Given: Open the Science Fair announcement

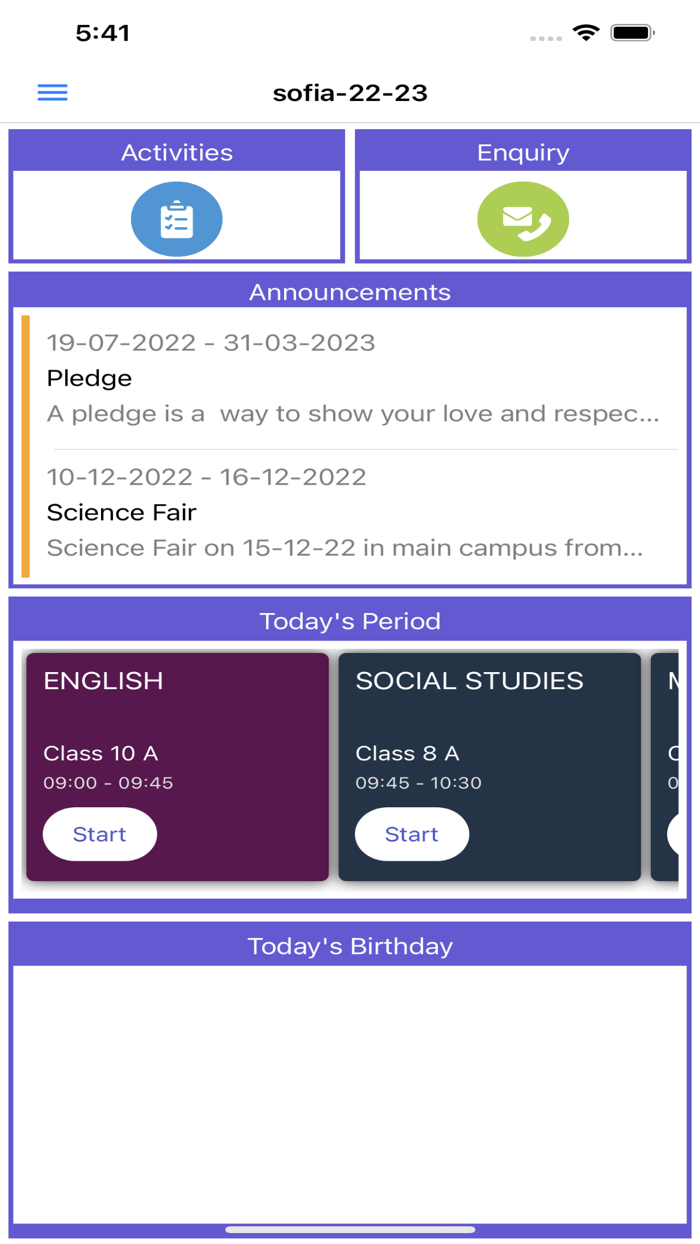Looking at the screenshot, I should tap(350, 511).
